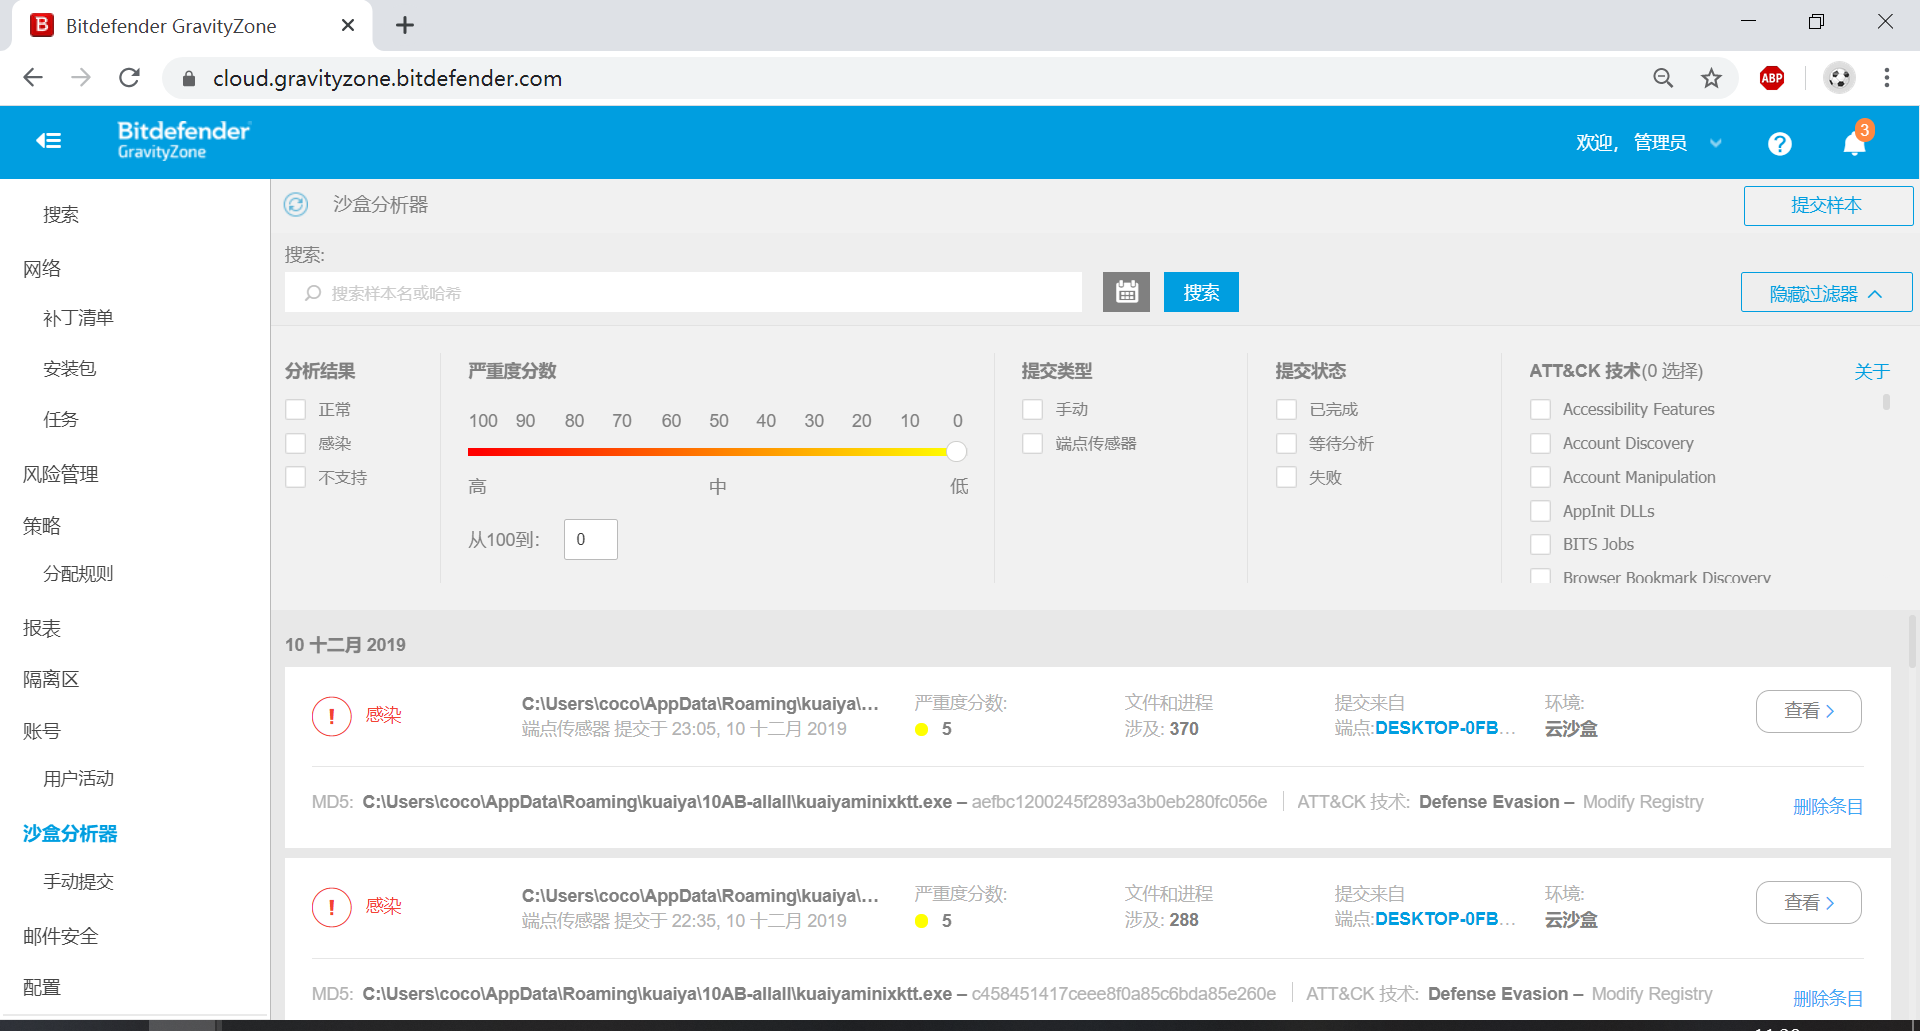Click the severity slider track near 50
Image resolution: width=1920 pixels, height=1031 pixels.
pyautogui.click(x=719, y=452)
